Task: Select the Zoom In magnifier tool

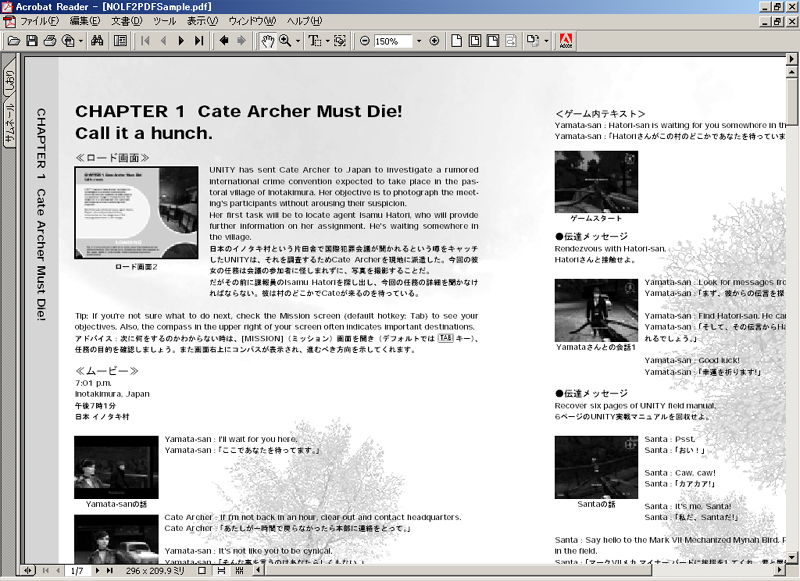Action: [x=285, y=41]
